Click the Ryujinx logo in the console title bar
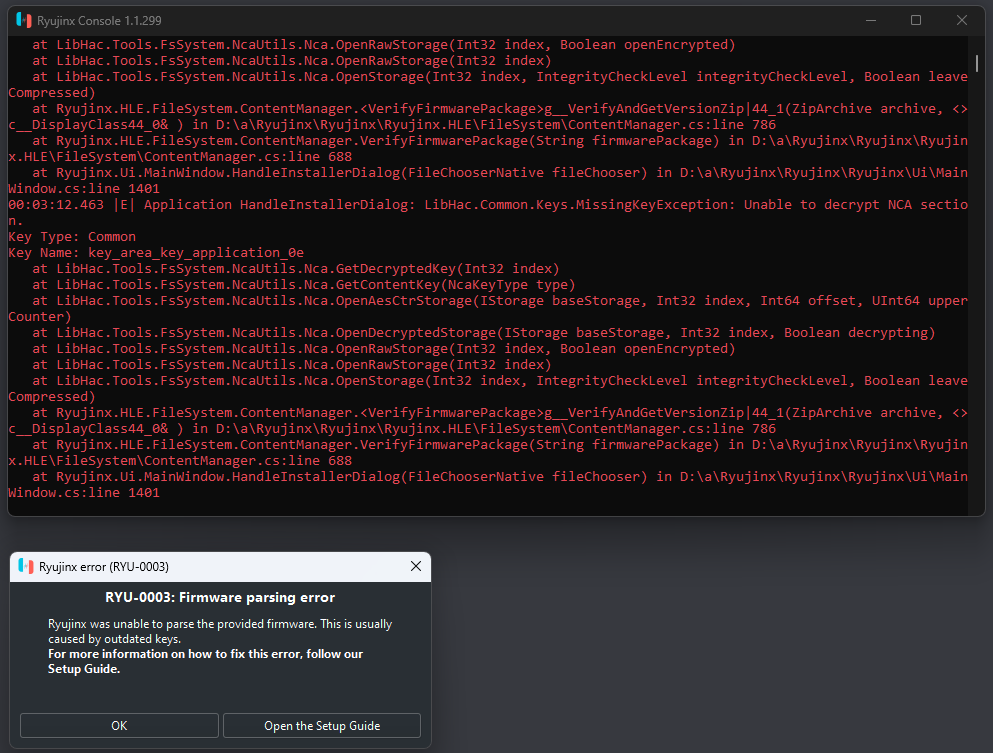The width and height of the screenshot is (993, 753). pyautogui.click(x=24, y=20)
